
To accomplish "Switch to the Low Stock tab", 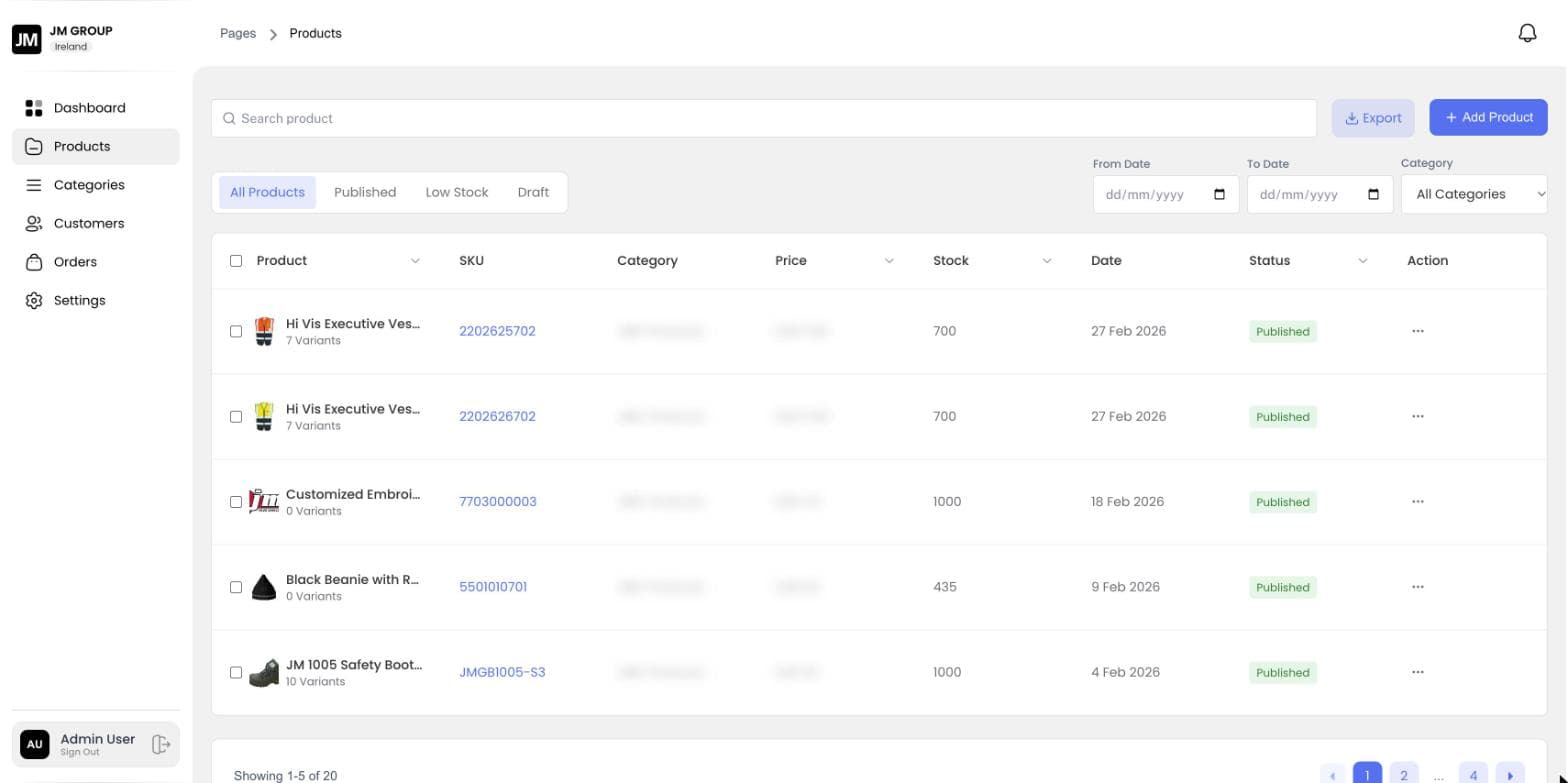I will click(457, 192).
